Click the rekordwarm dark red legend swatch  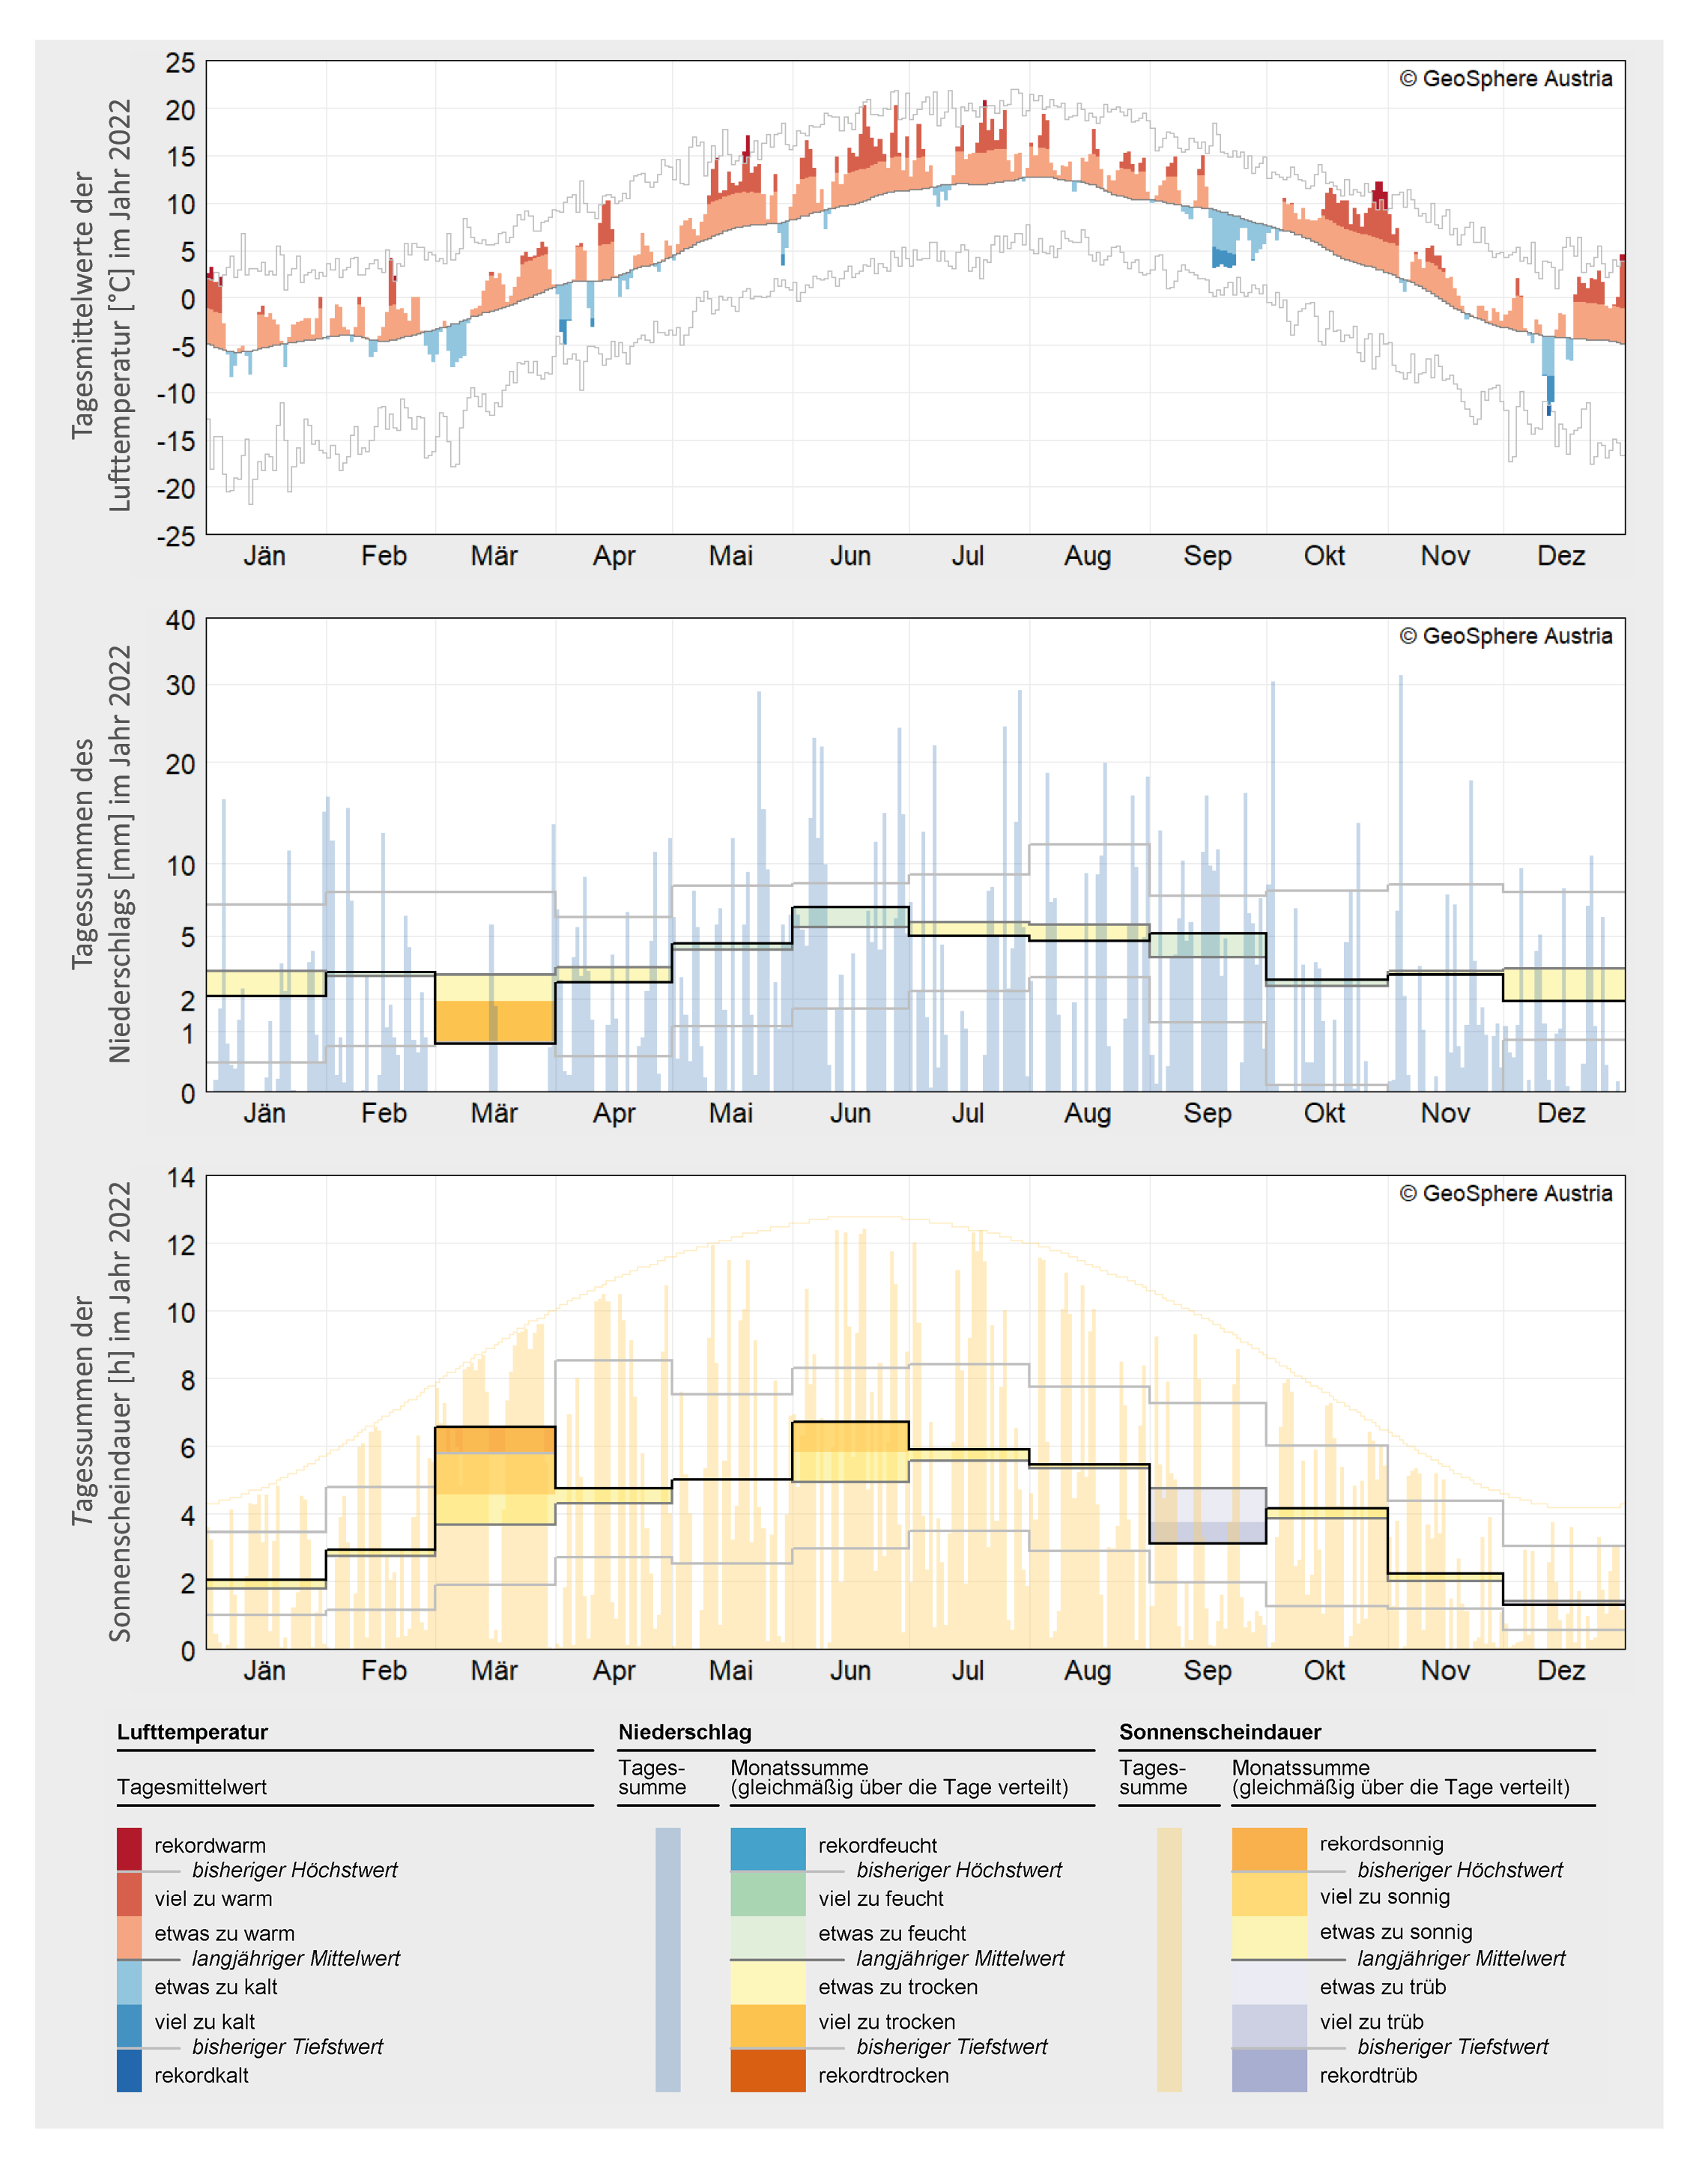click(129, 1848)
